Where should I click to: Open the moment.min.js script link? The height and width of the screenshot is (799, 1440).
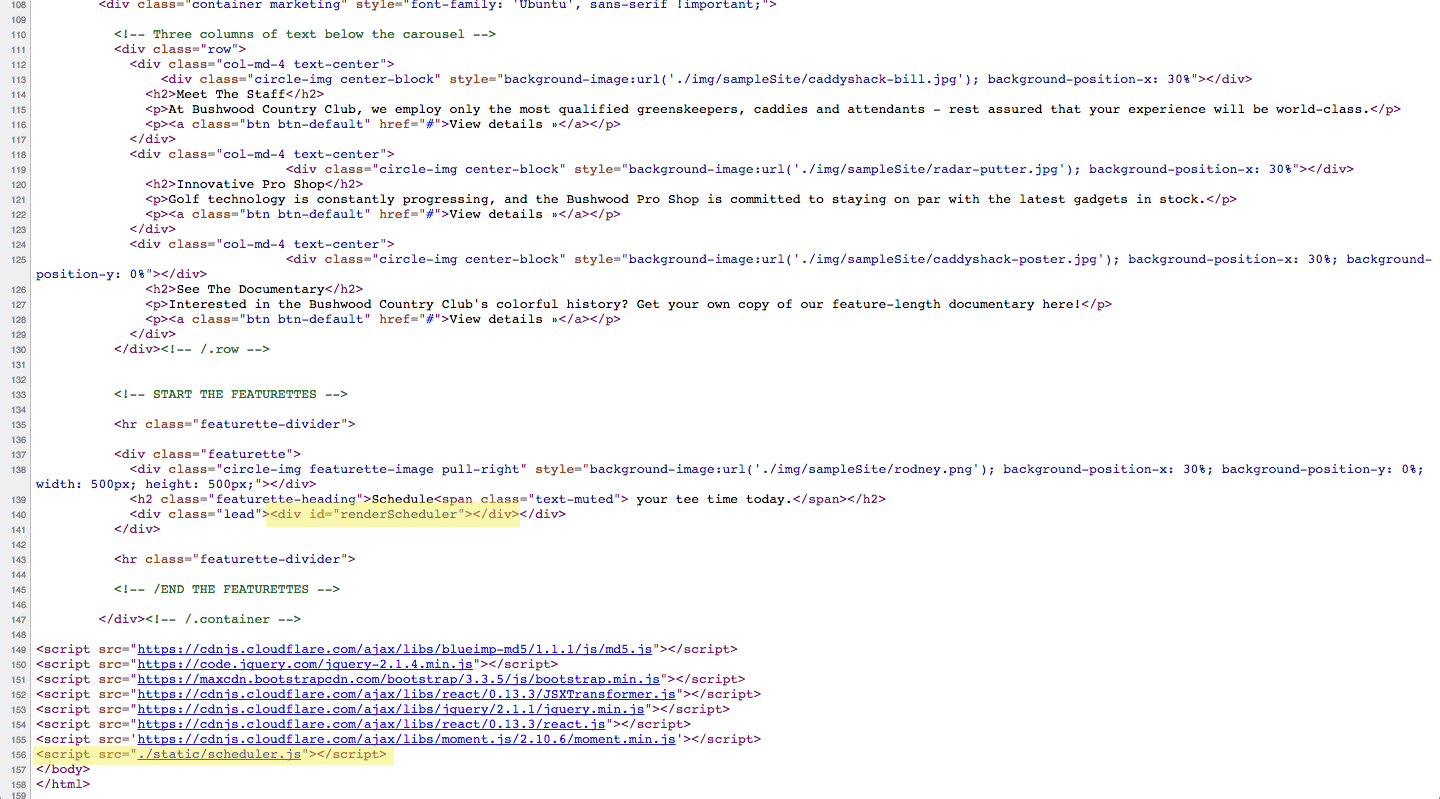click(407, 739)
